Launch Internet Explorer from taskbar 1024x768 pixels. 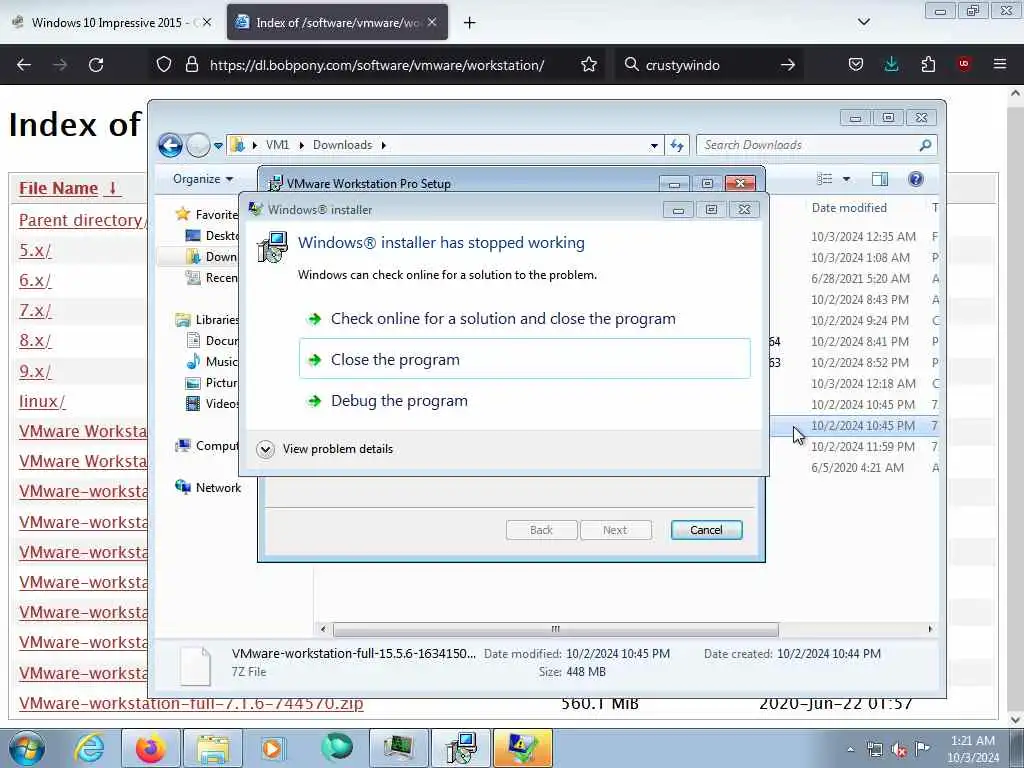(x=89, y=748)
